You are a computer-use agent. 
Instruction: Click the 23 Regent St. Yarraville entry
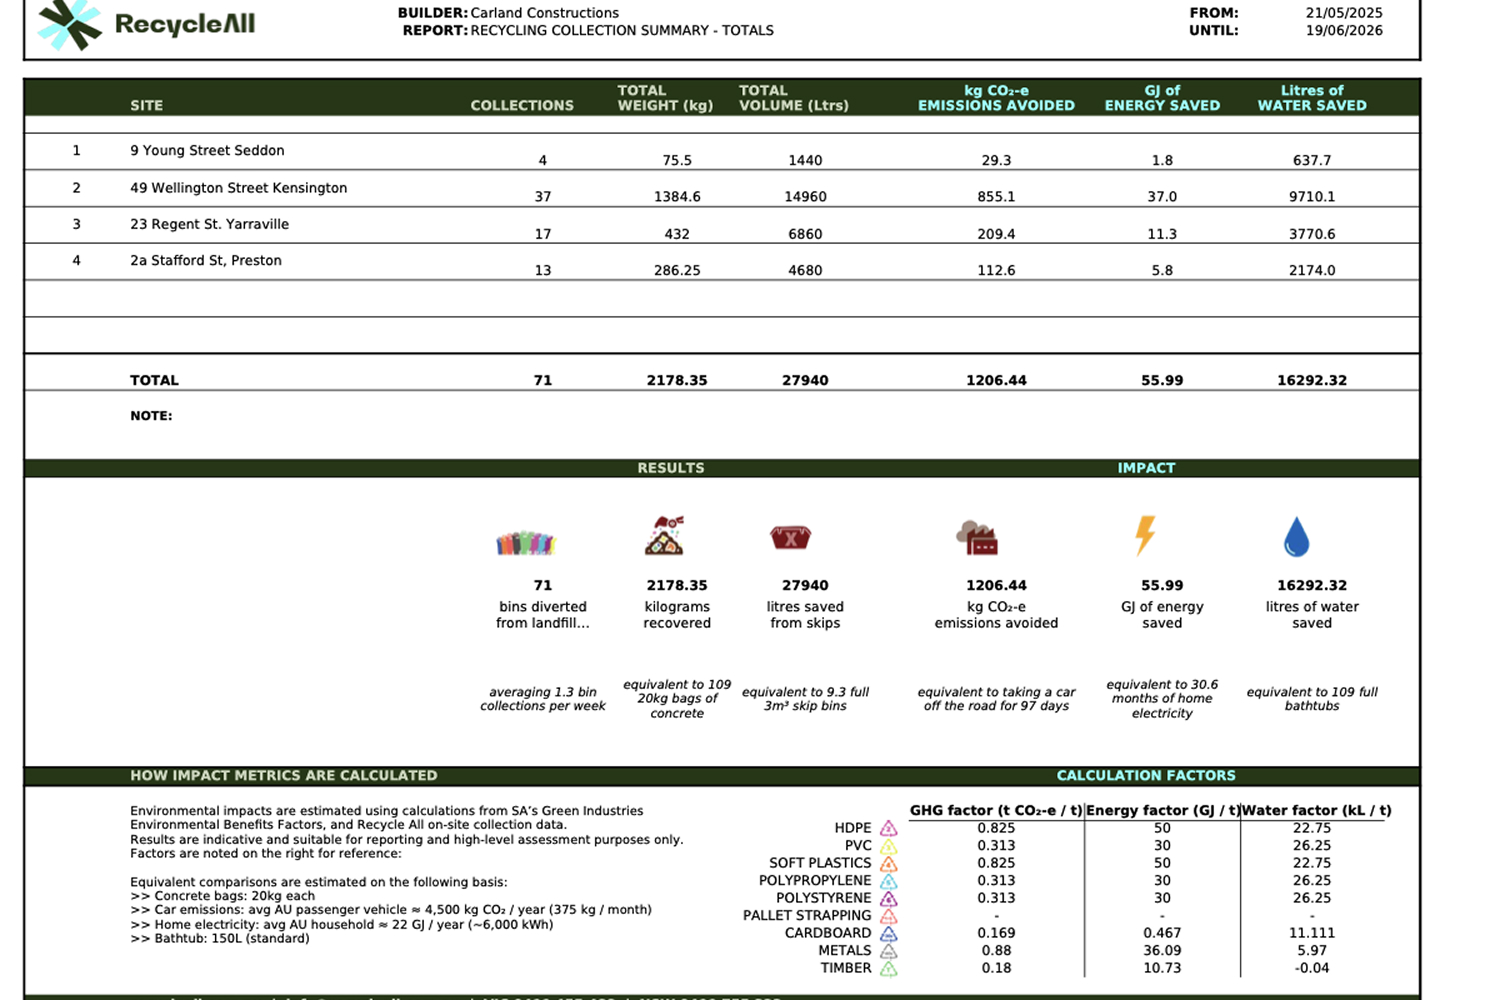click(209, 224)
